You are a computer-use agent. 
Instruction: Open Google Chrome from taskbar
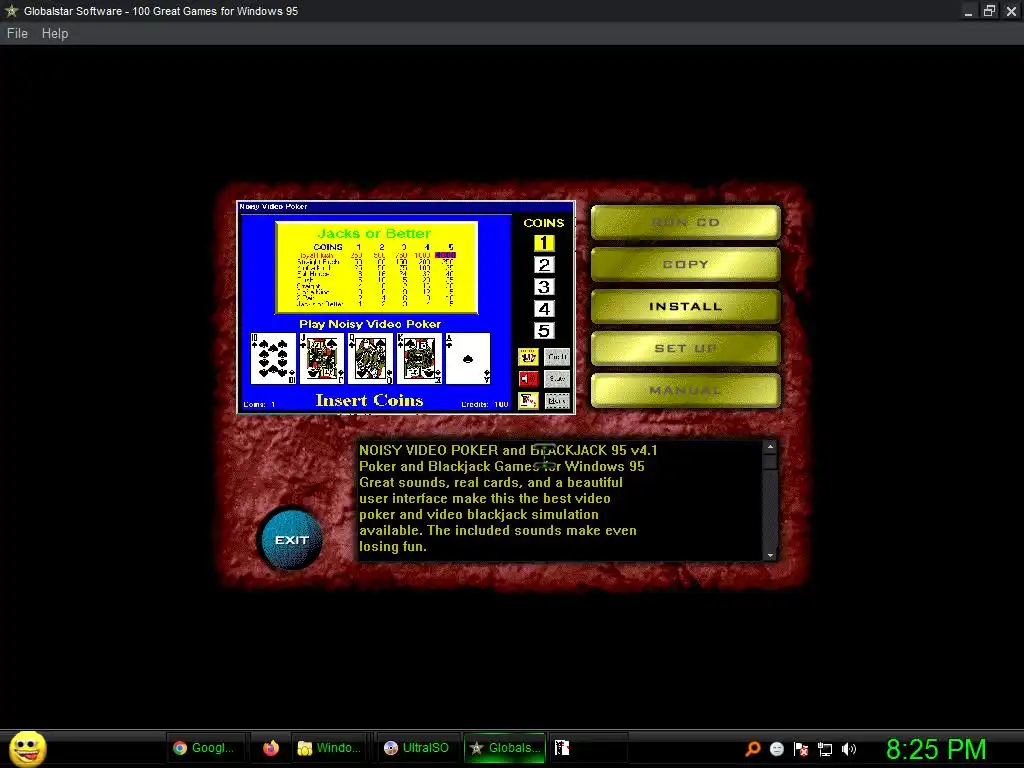[x=204, y=748]
